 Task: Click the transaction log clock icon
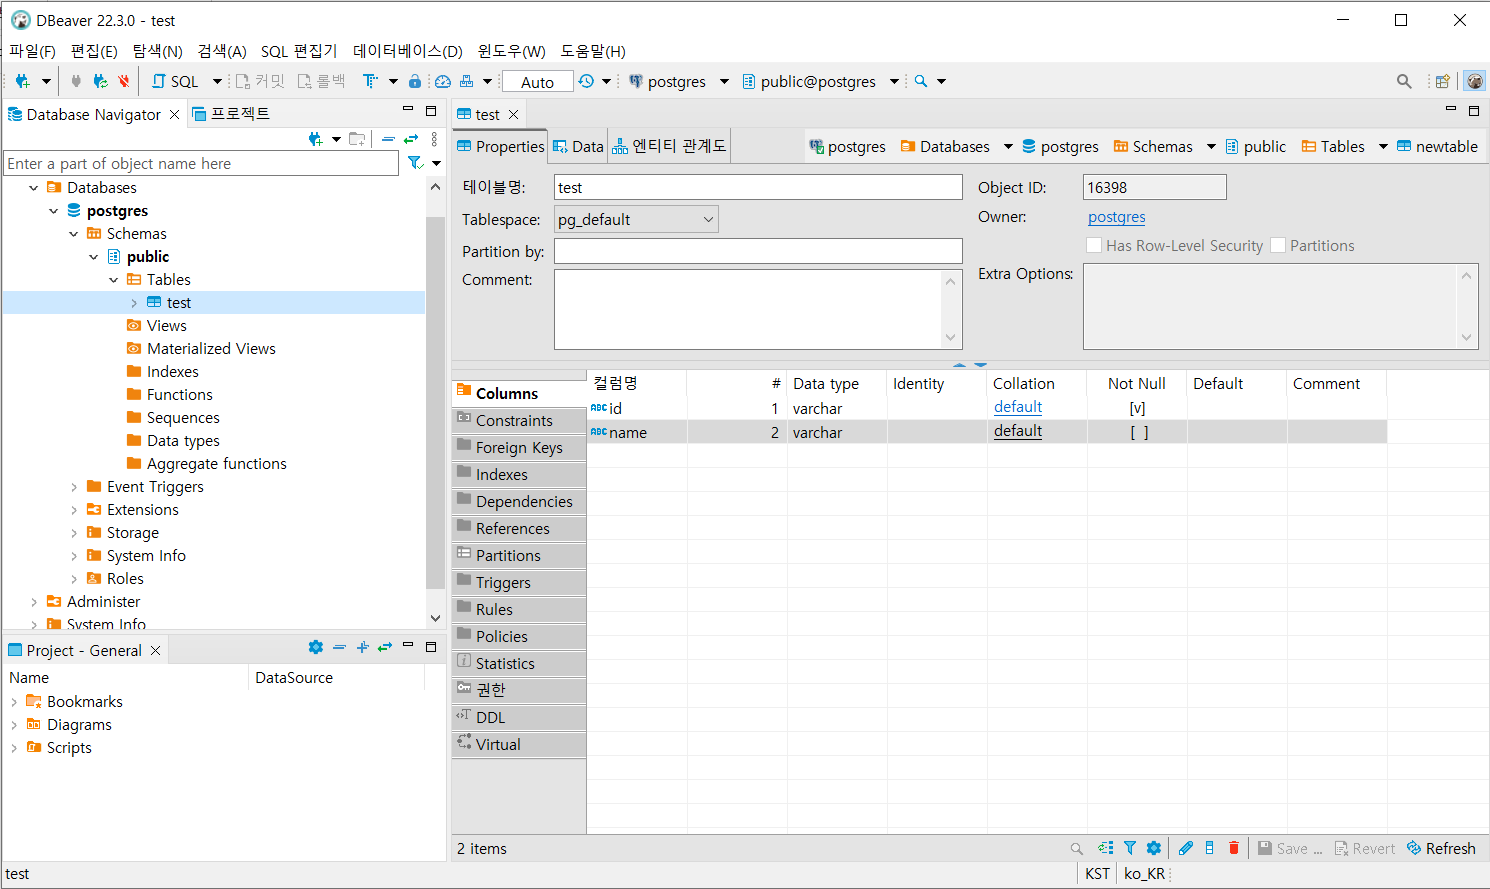tap(586, 81)
